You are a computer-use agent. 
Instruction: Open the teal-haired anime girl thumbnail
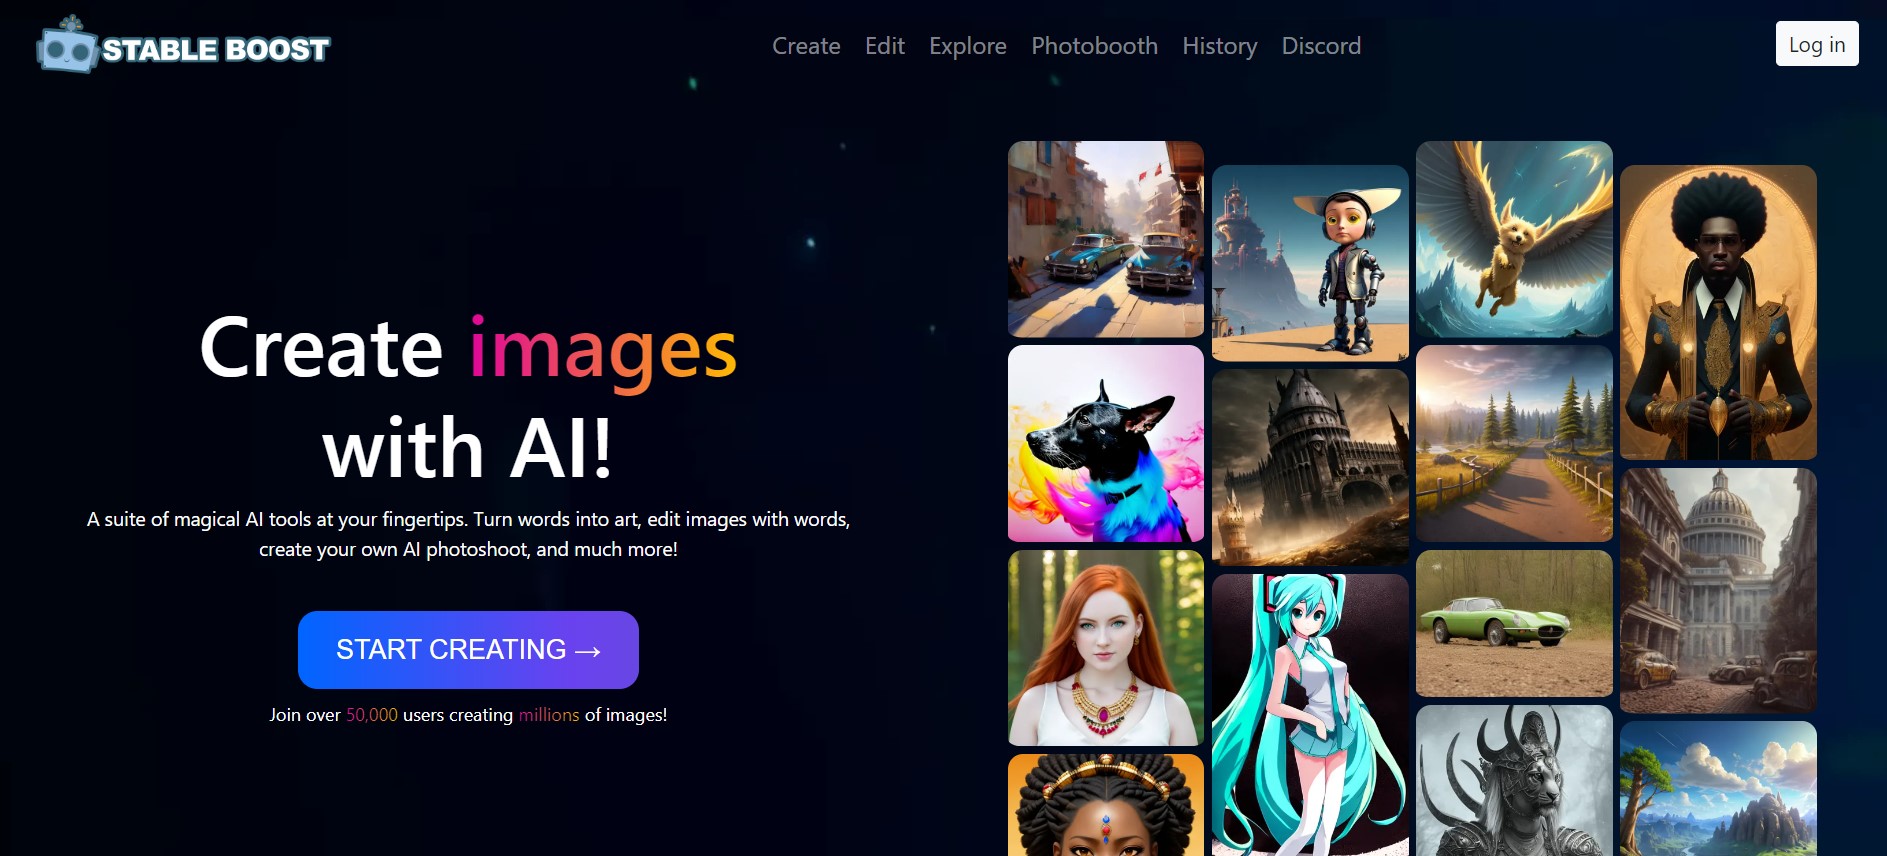click(x=1310, y=715)
